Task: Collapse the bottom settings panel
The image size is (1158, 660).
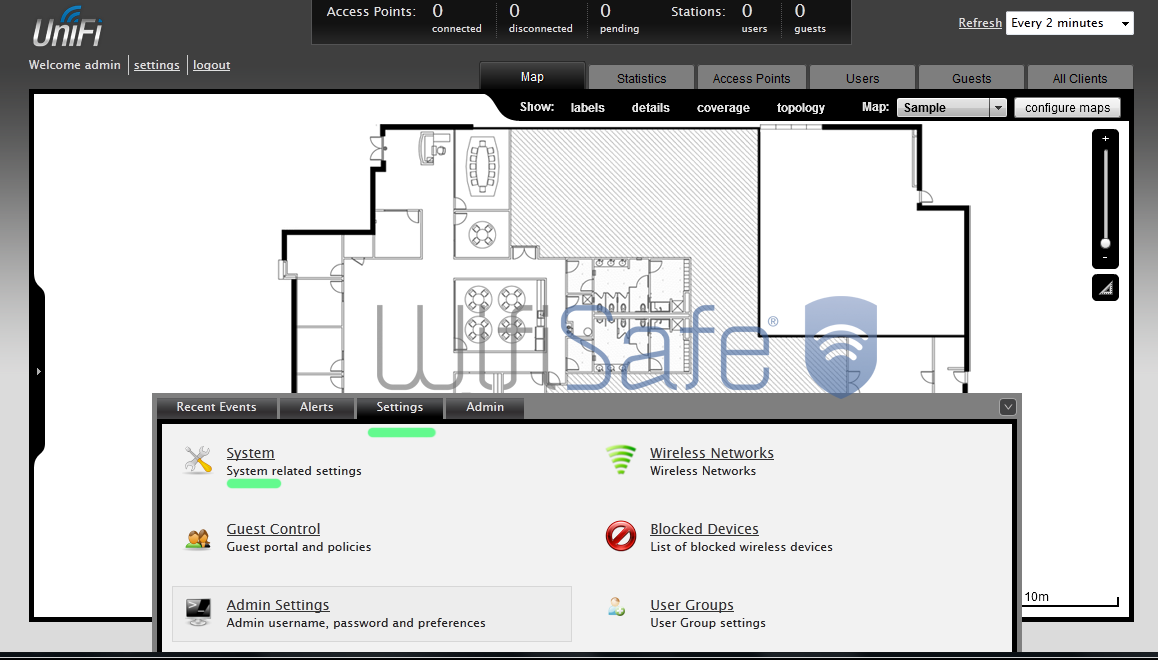Action: point(1008,406)
